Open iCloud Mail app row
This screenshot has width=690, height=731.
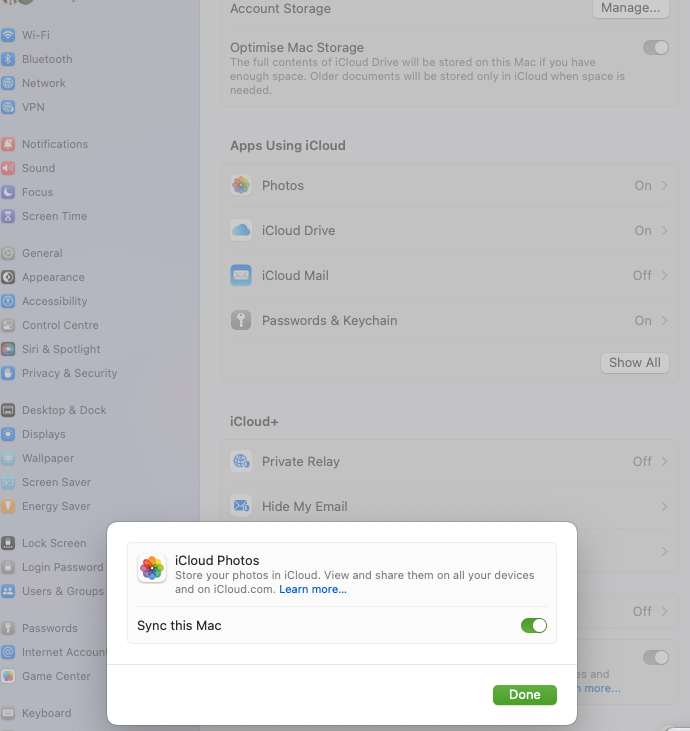click(449, 276)
